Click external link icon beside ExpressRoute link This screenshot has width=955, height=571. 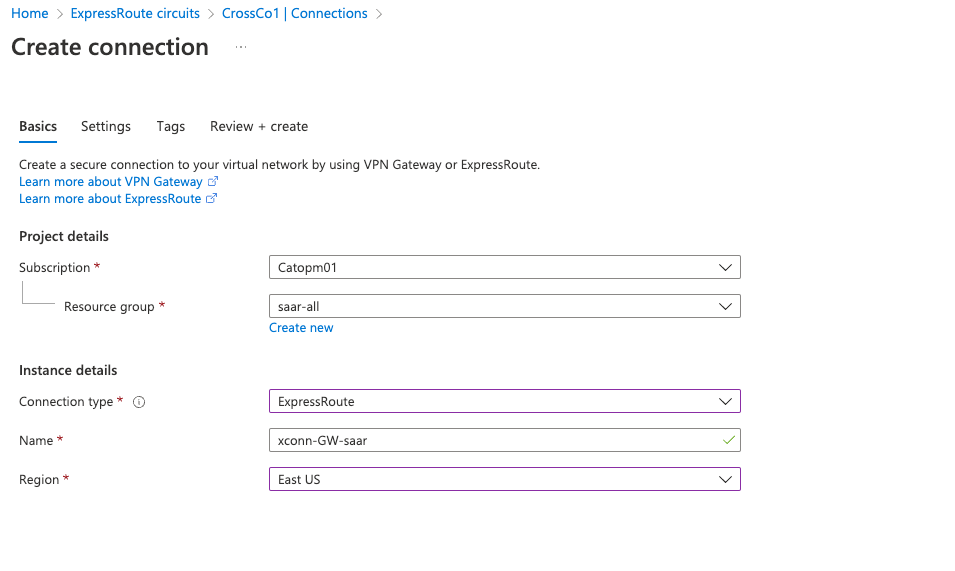(x=211, y=199)
